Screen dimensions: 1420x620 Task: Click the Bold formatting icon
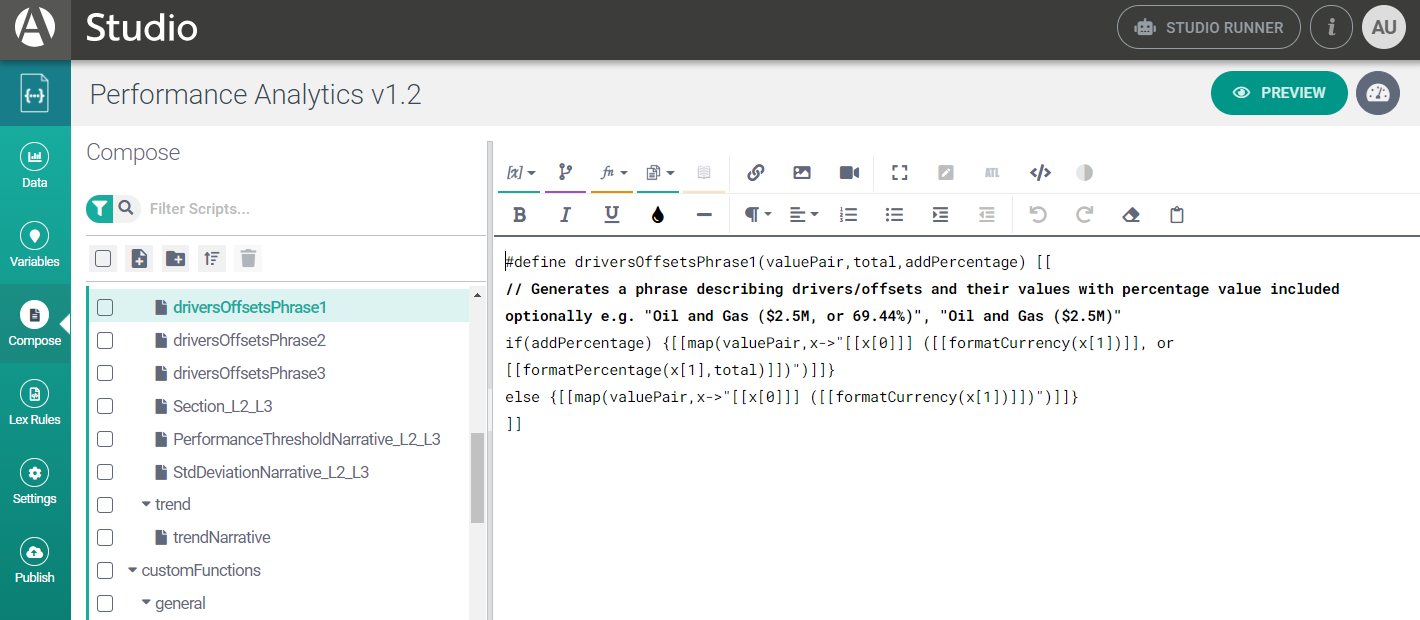519,215
